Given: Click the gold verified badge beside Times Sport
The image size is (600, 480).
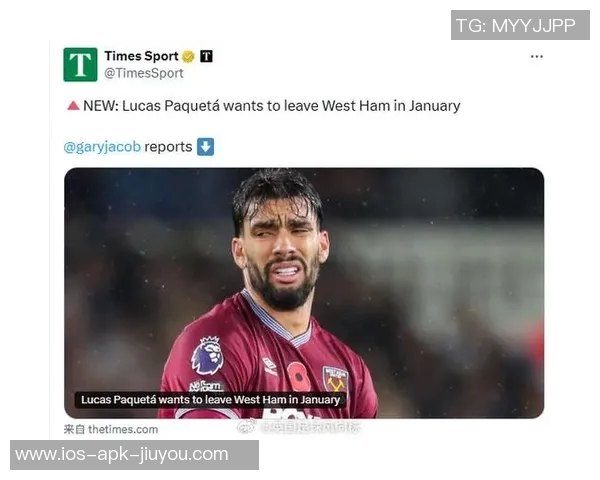Looking at the screenshot, I should 188,57.
